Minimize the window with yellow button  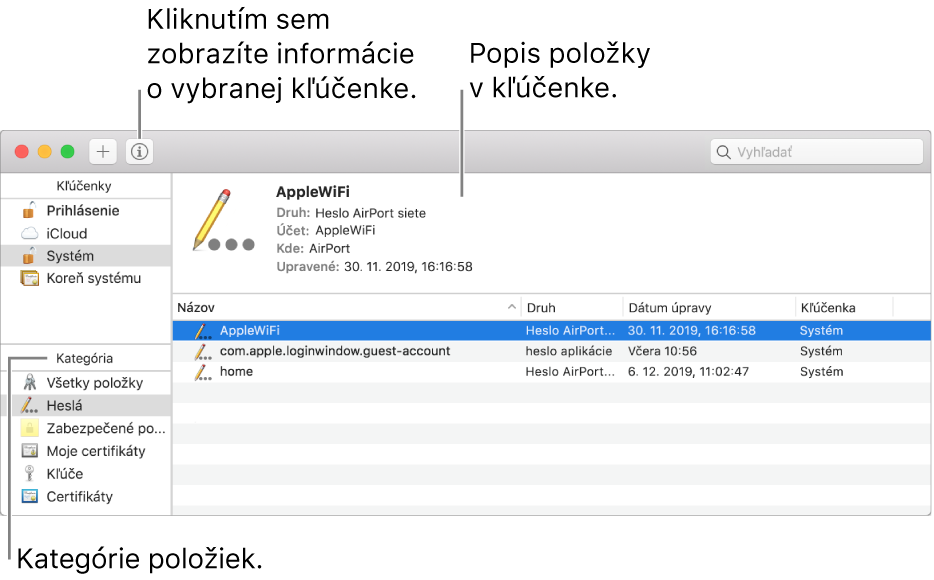[x=45, y=152]
